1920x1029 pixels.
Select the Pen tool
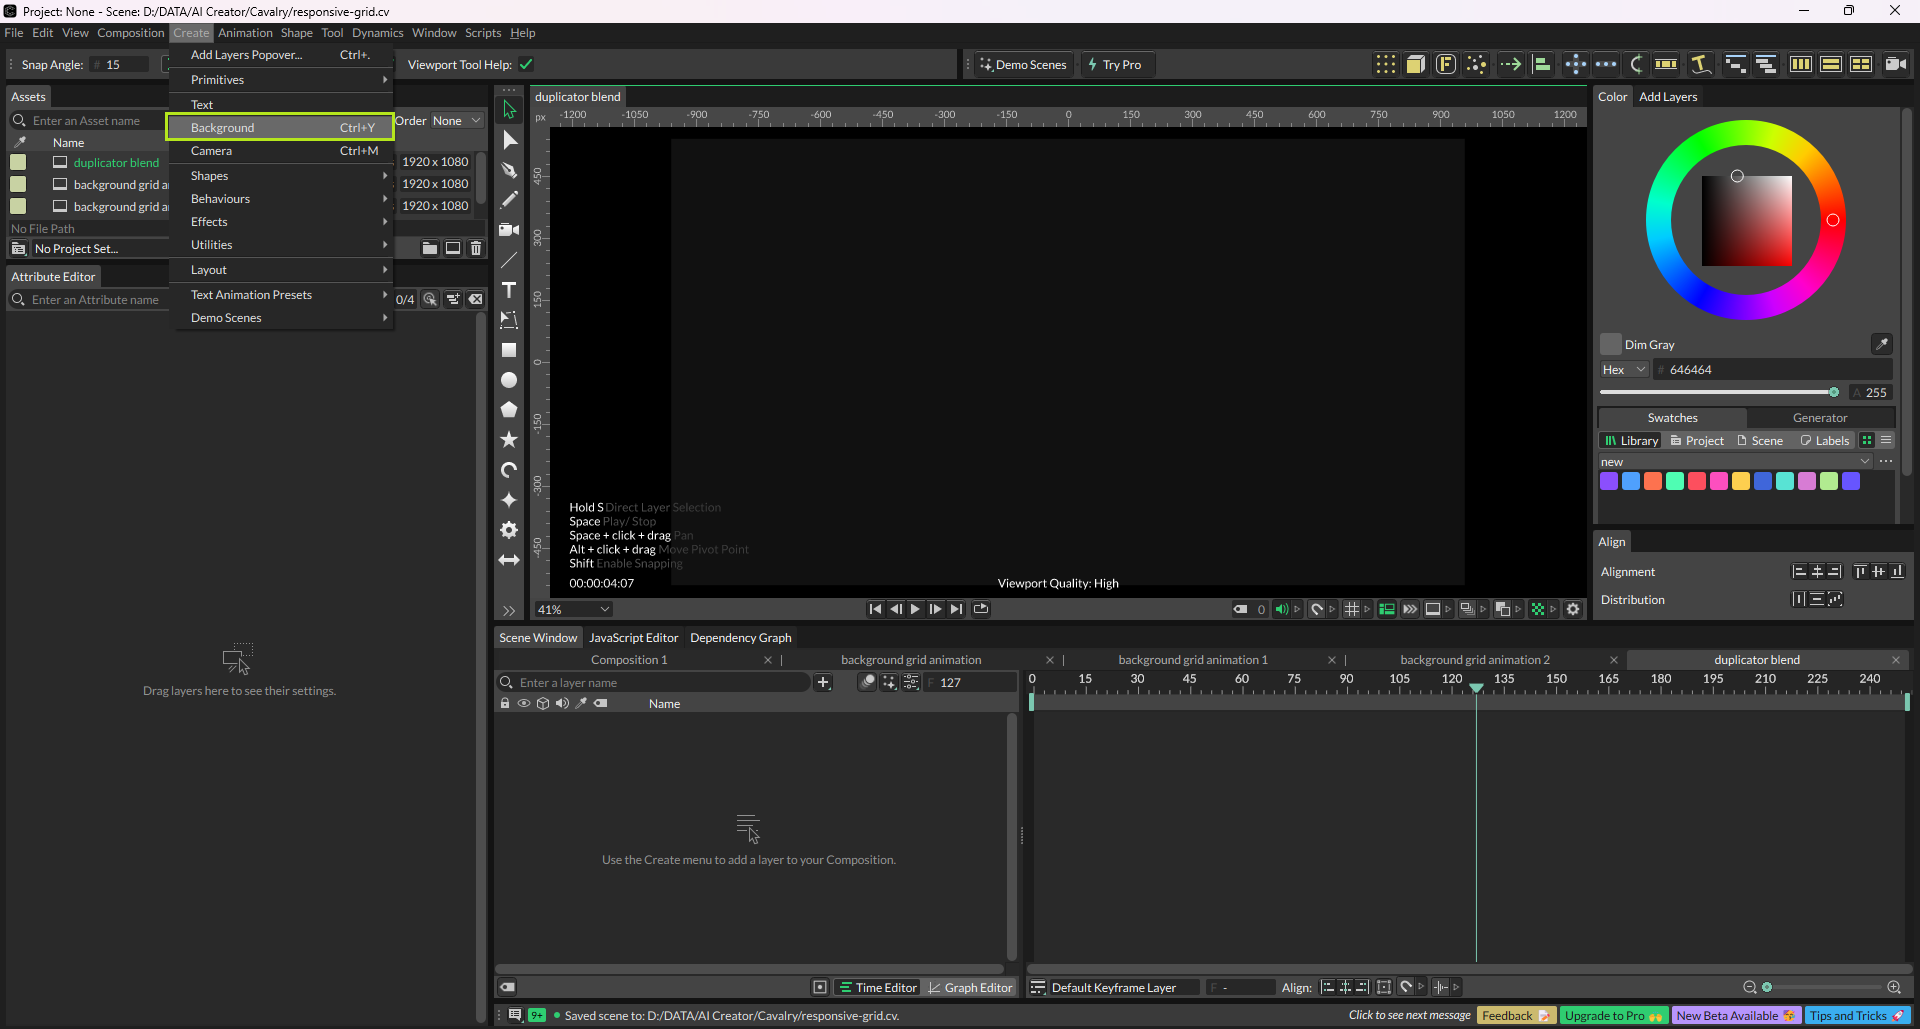509,171
